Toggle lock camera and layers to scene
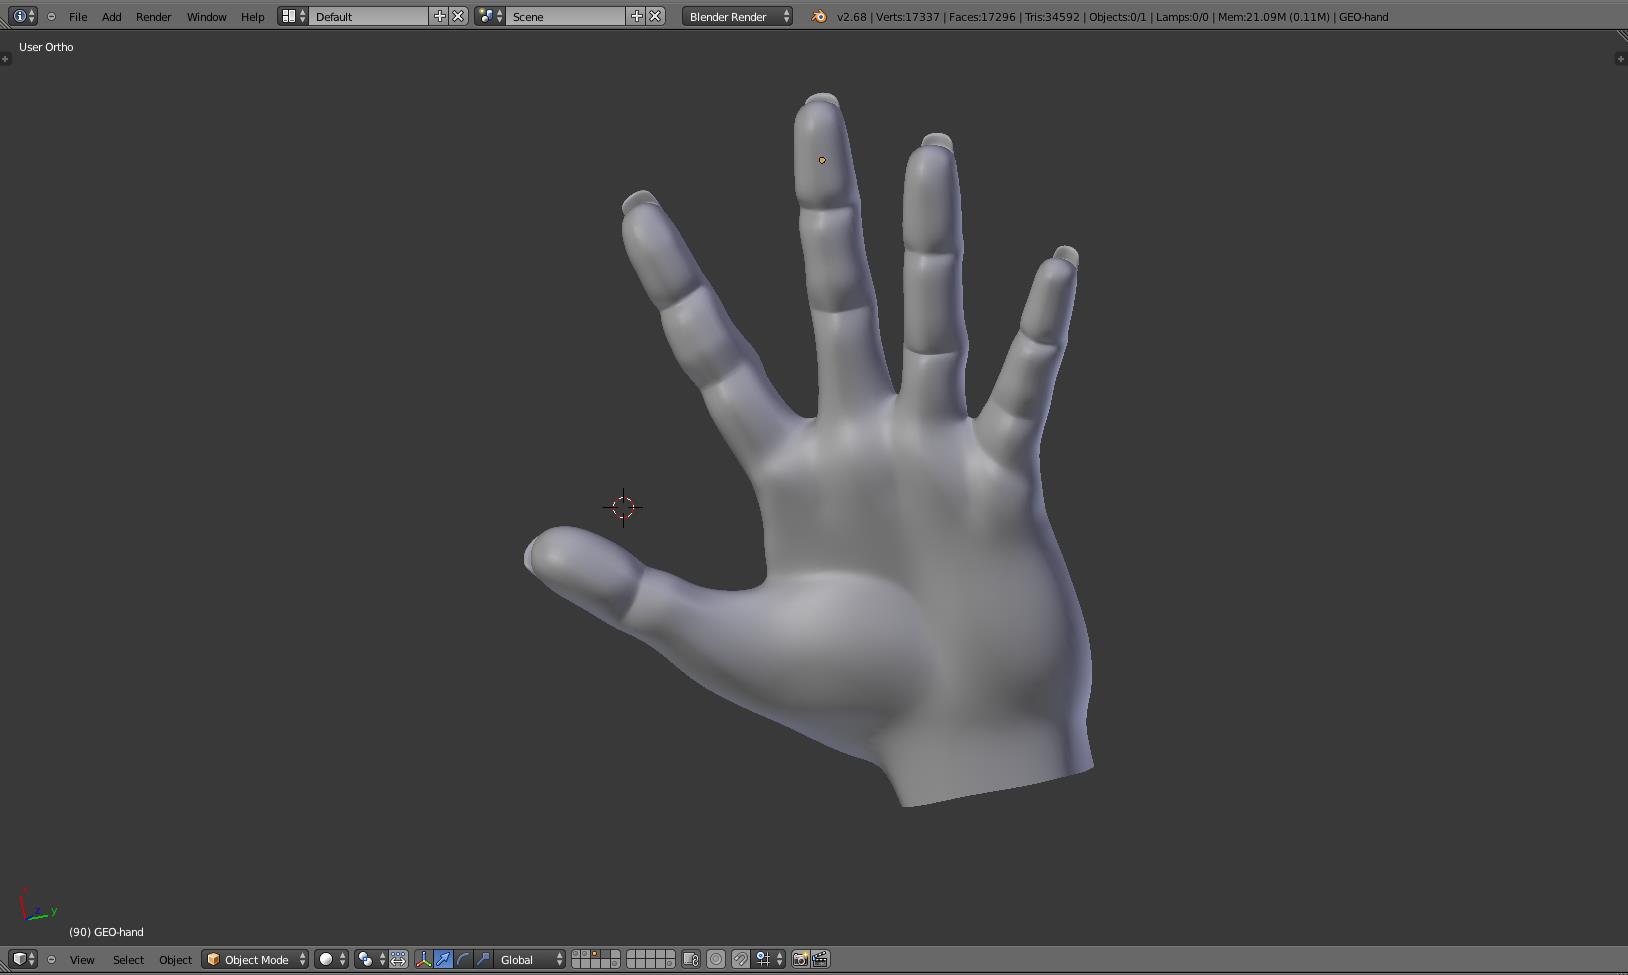1628x975 pixels. pyautogui.click(x=691, y=960)
